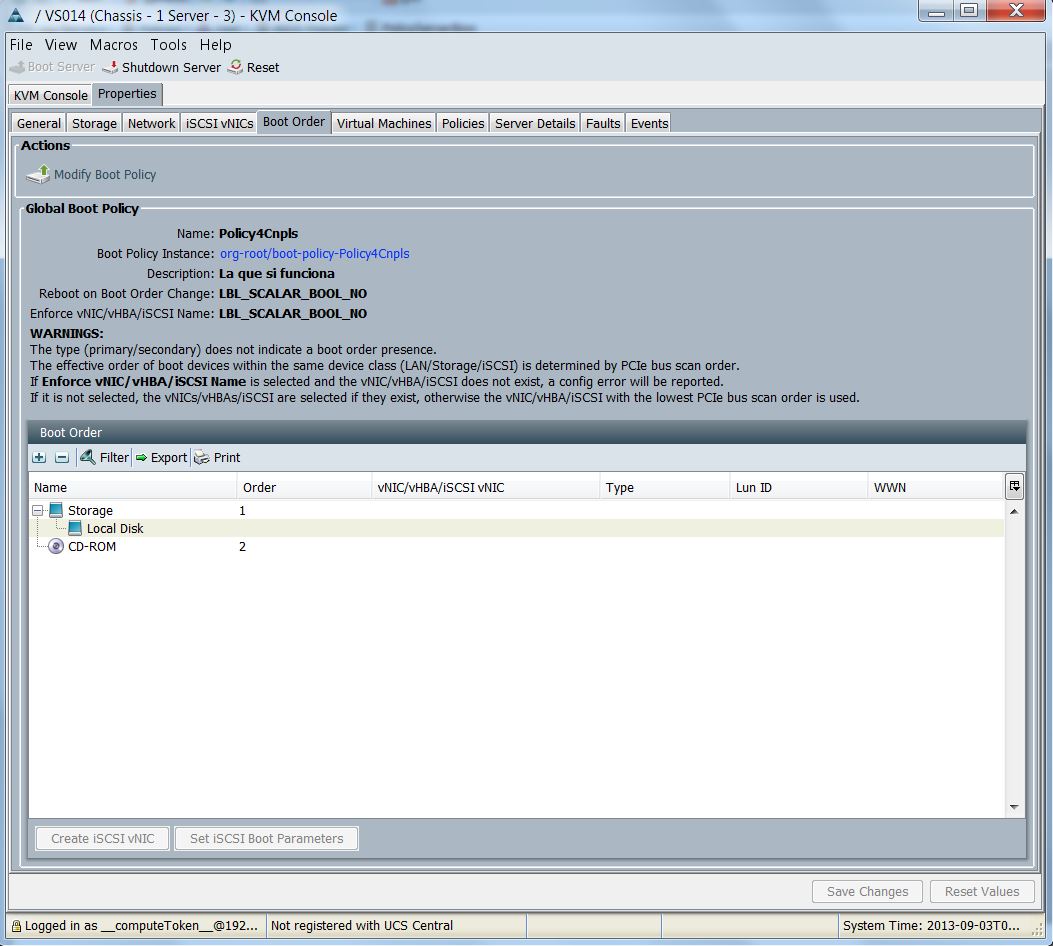1053x946 pixels.
Task: Click the KVM Console title bar app icon
Action: pos(16,15)
